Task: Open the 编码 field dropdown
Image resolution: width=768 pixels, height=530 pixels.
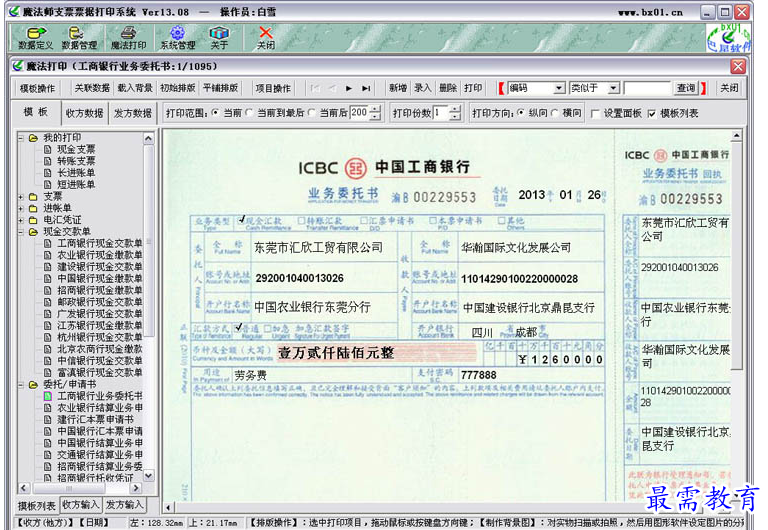Action: pyautogui.click(x=559, y=88)
